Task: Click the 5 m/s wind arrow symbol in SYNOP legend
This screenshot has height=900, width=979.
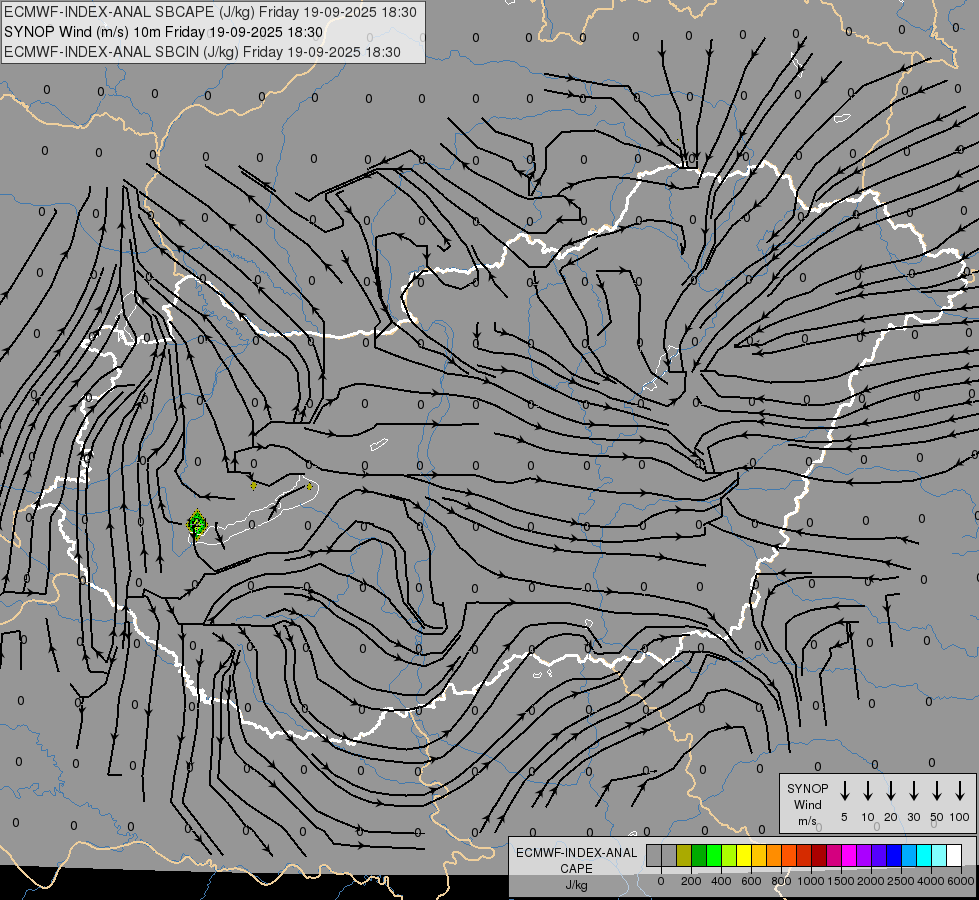Action: [844, 791]
